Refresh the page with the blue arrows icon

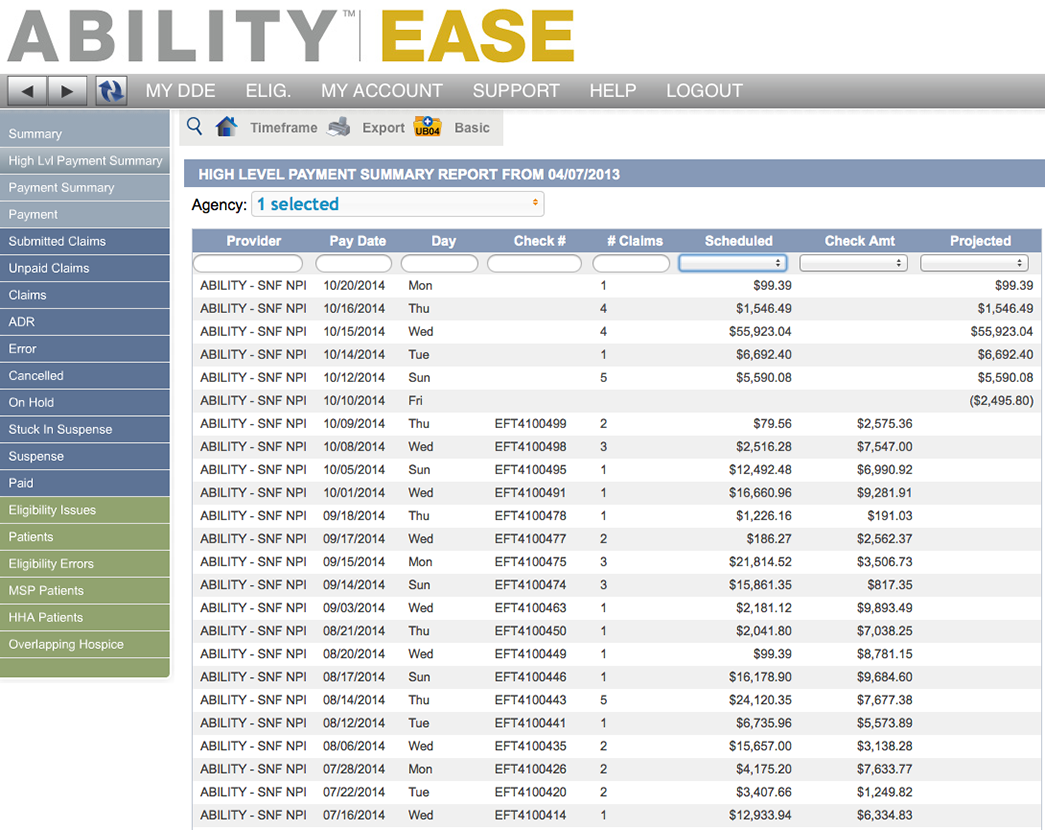(x=111, y=91)
